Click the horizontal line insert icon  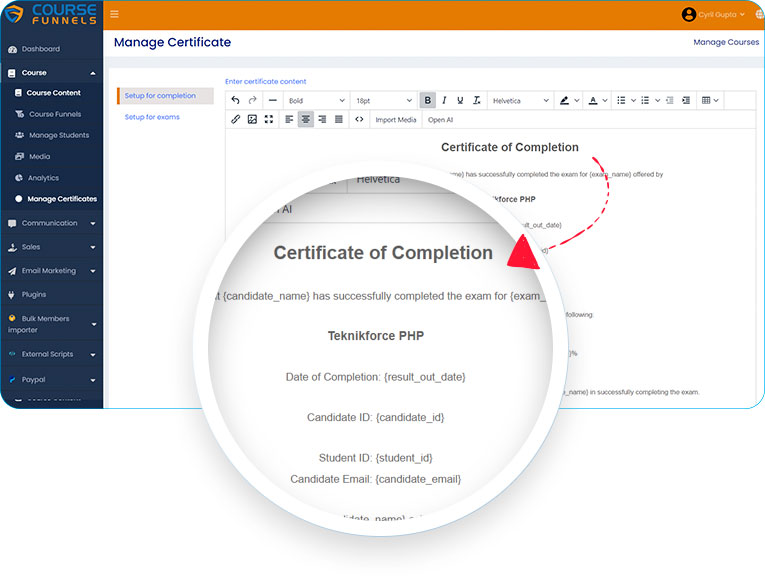pos(272,101)
